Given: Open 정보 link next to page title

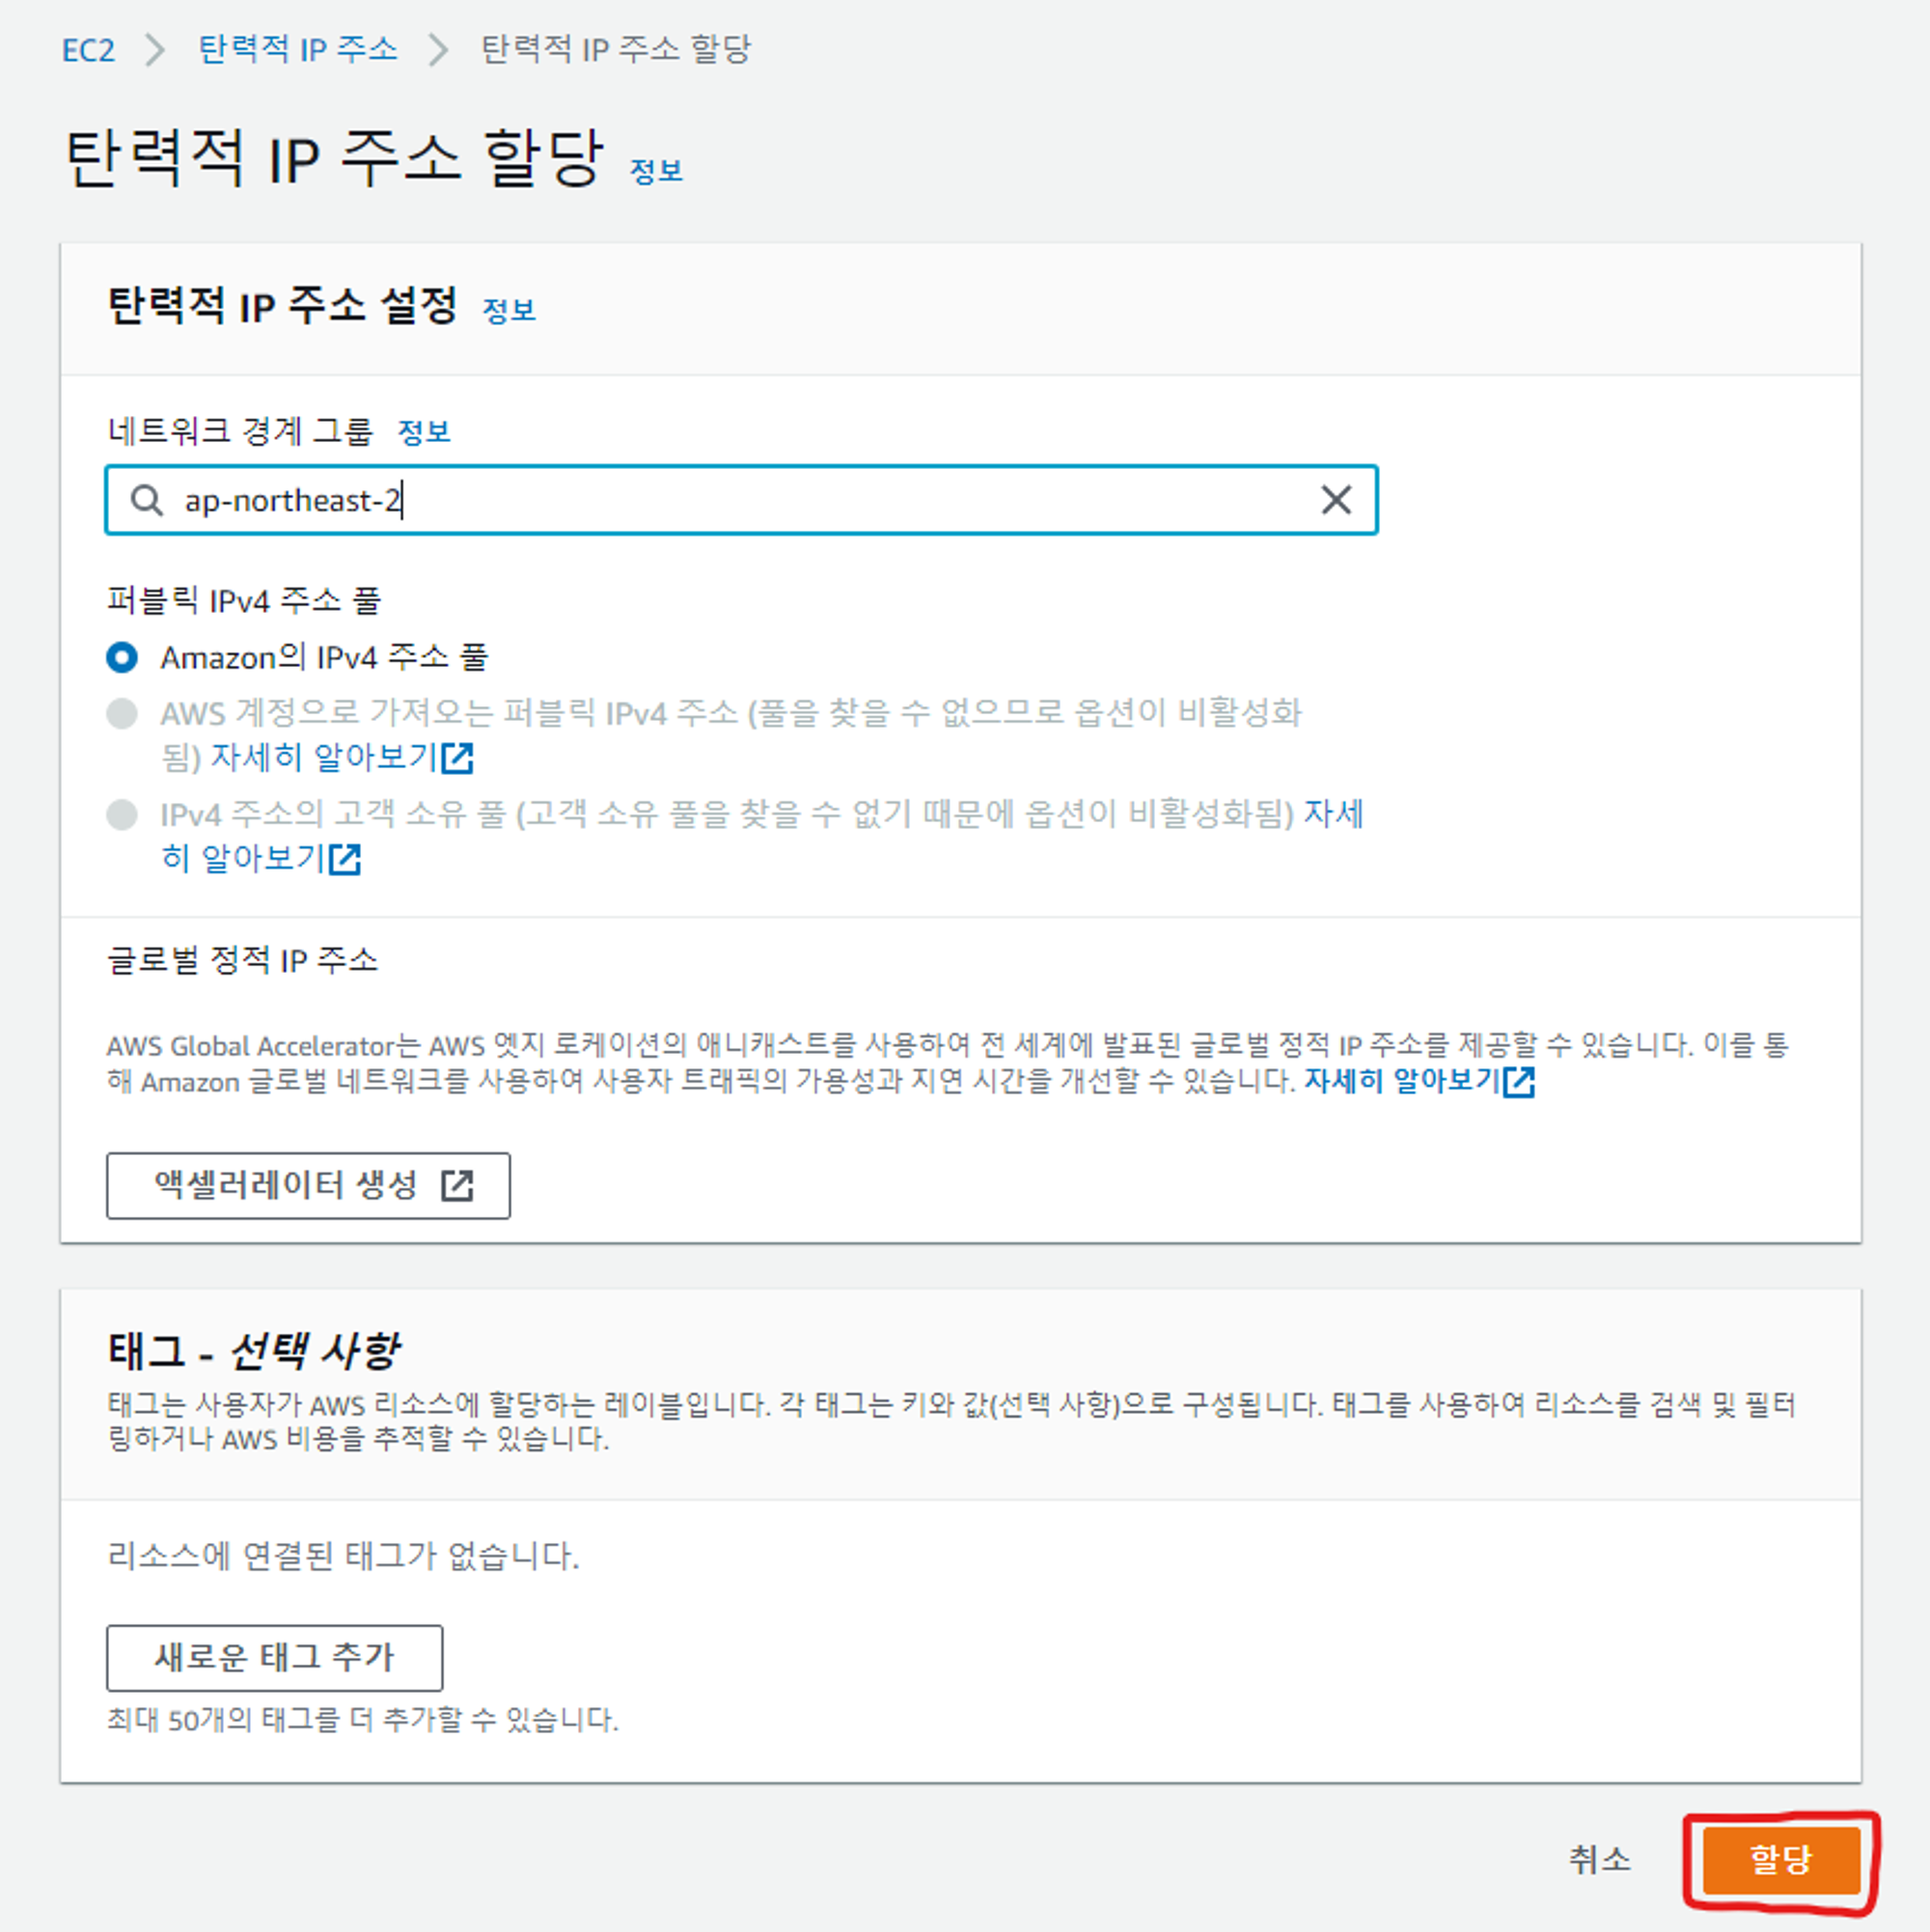Looking at the screenshot, I should click(656, 171).
